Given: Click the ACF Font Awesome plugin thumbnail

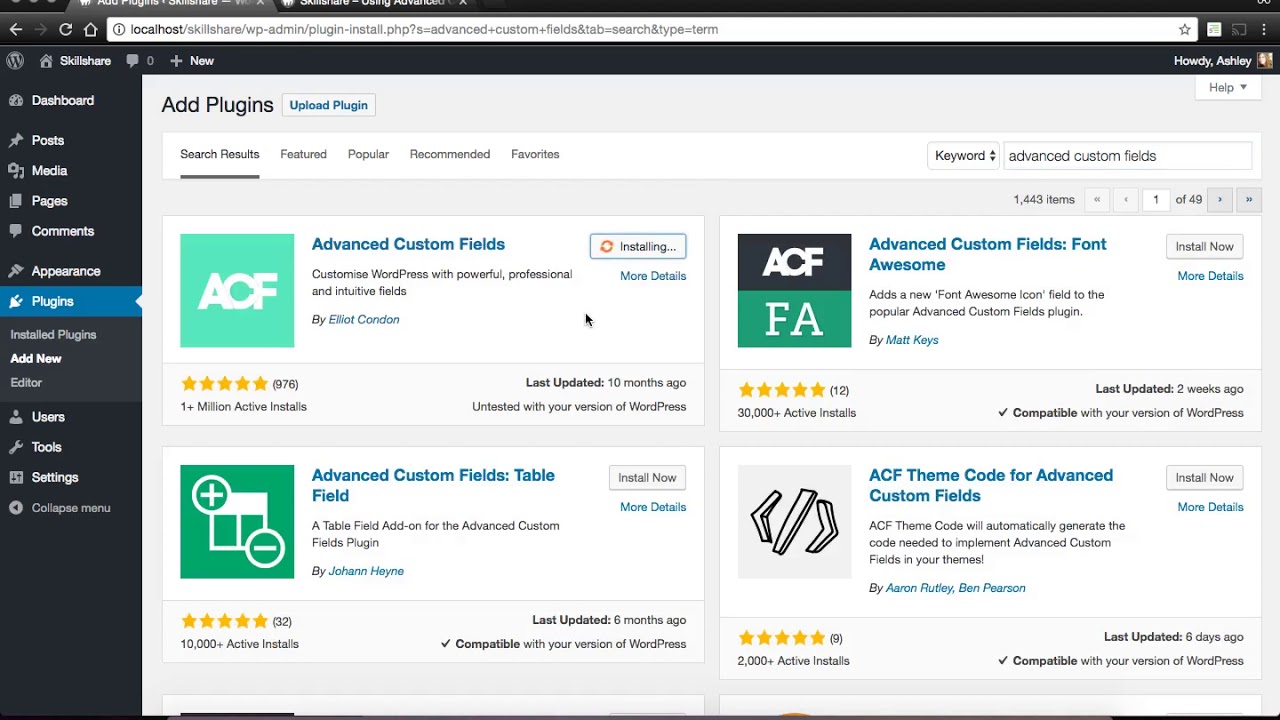Looking at the screenshot, I should click(x=794, y=291).
